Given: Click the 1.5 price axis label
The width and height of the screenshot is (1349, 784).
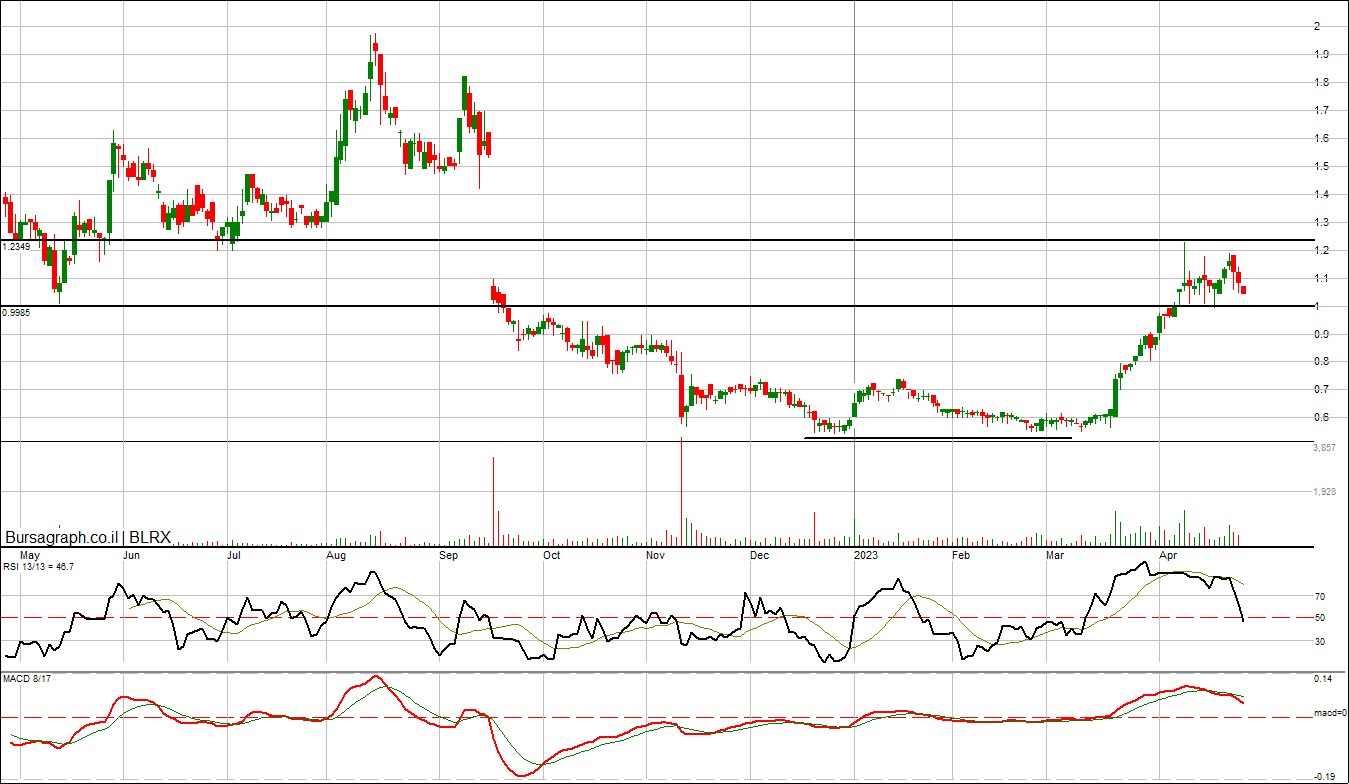Looking at the screenshot, I should coord(1321,166).
